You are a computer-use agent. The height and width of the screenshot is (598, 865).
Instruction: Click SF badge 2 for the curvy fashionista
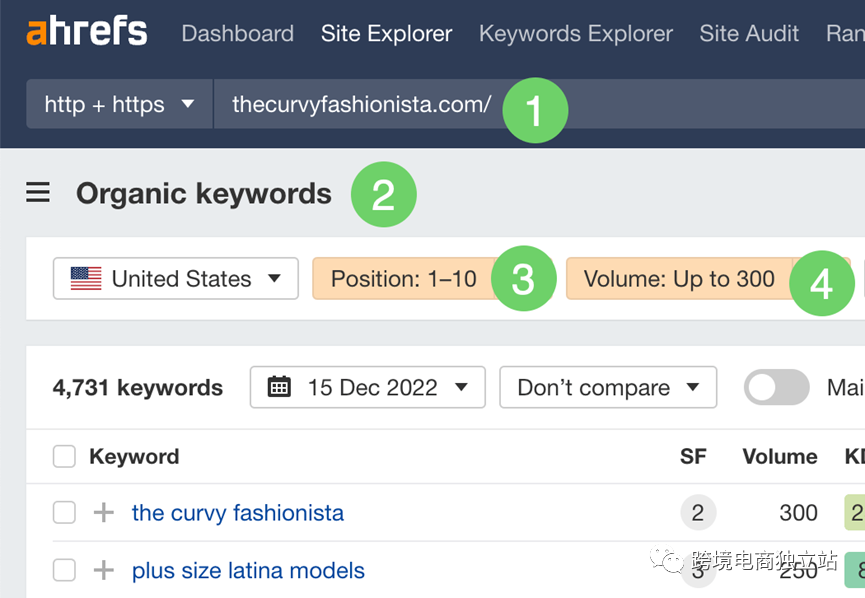pos(698,512)
